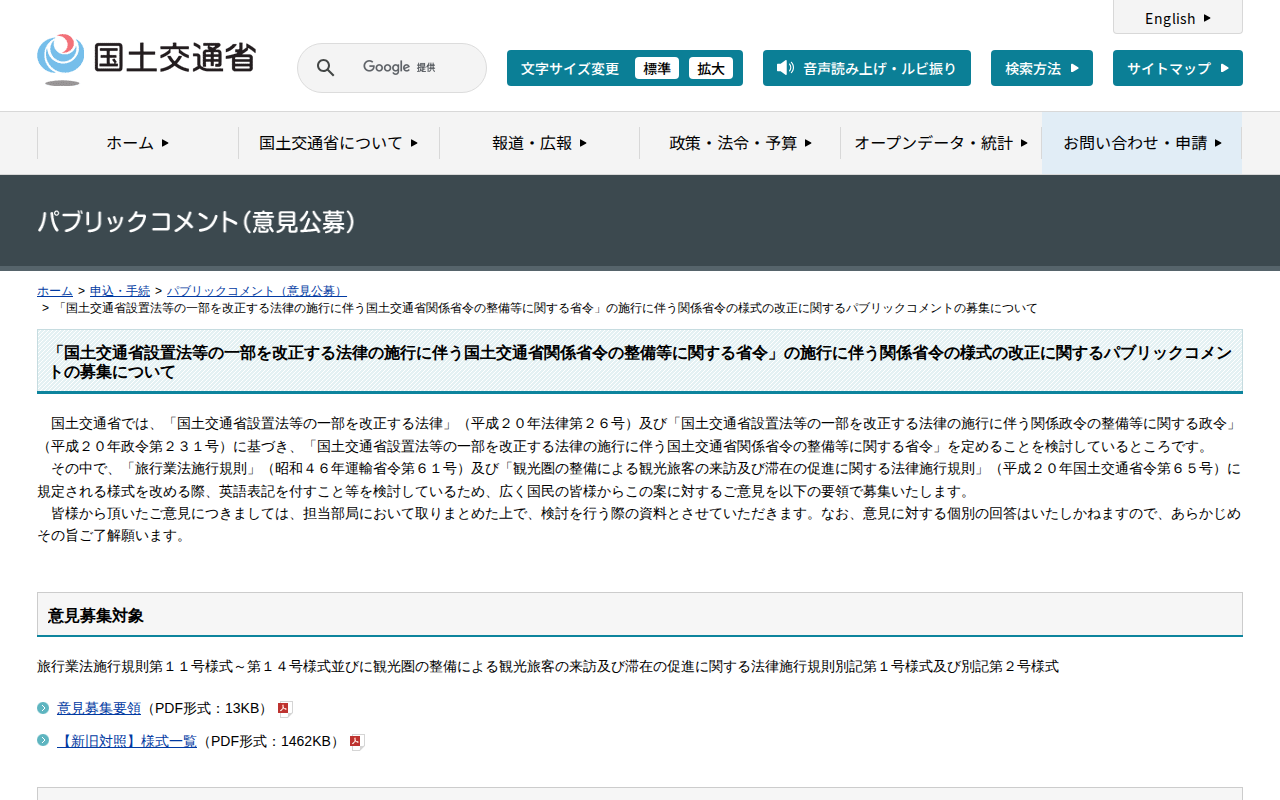Open 報道・広報 menu

pyautogui.click(x=540, y=143)
